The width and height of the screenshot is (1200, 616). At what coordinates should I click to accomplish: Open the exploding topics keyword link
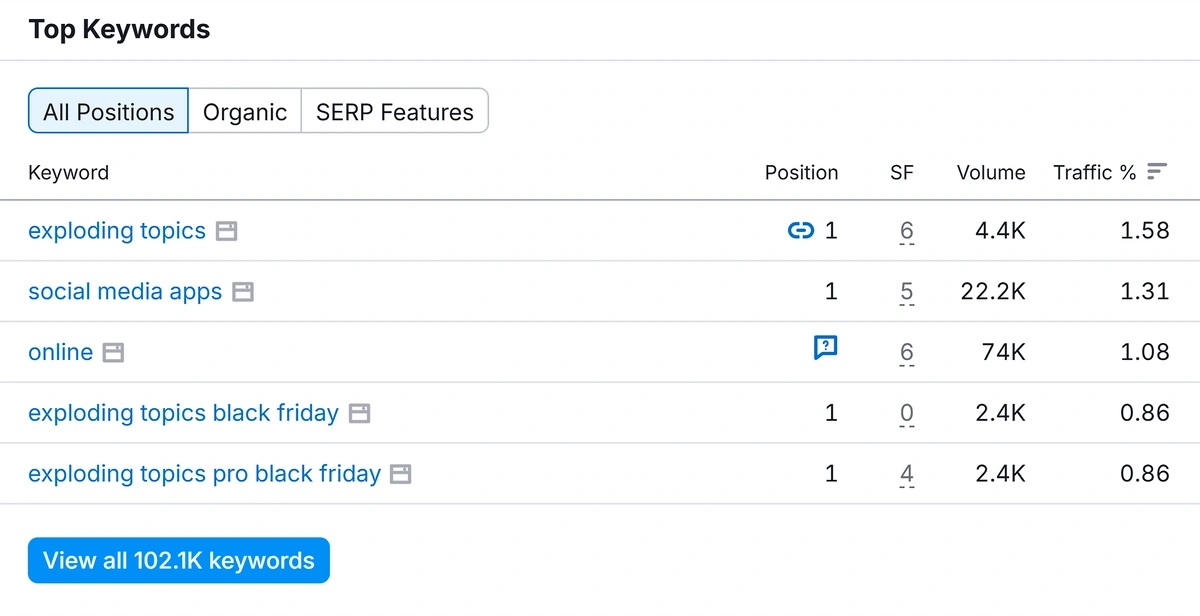(117, 231)
